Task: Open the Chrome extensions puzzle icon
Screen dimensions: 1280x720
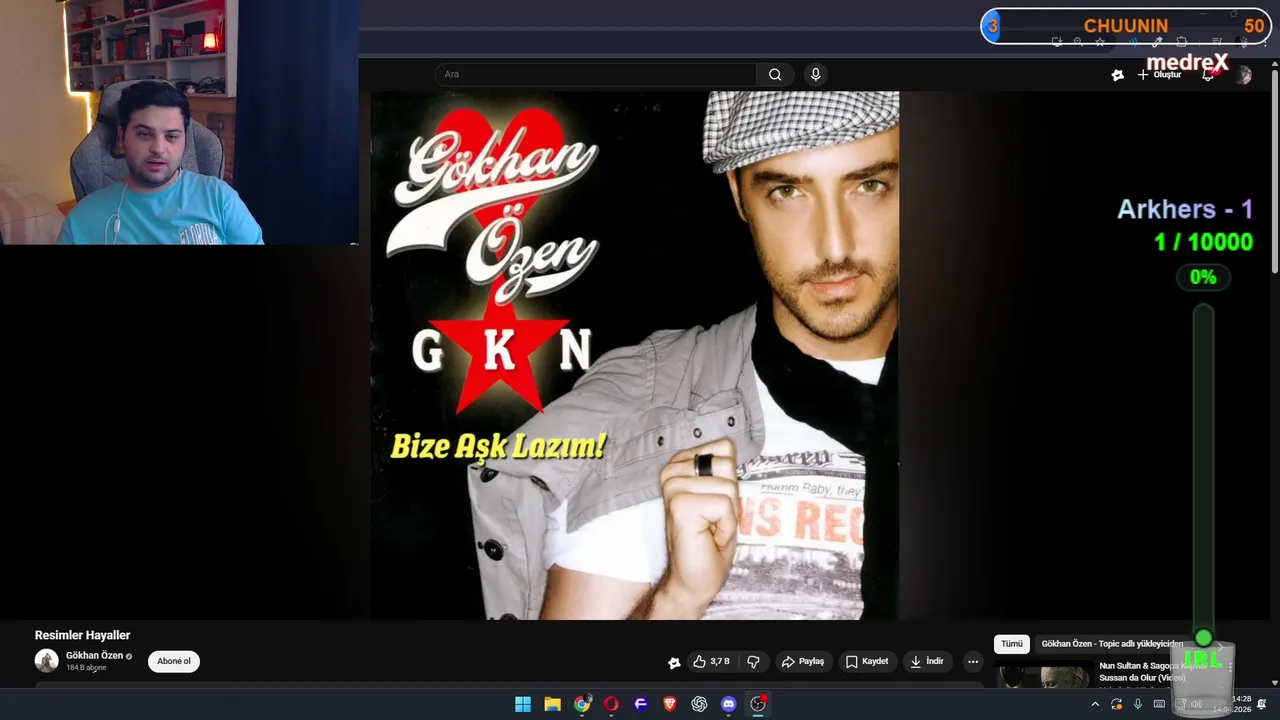Action: (x=1181, y=42)
